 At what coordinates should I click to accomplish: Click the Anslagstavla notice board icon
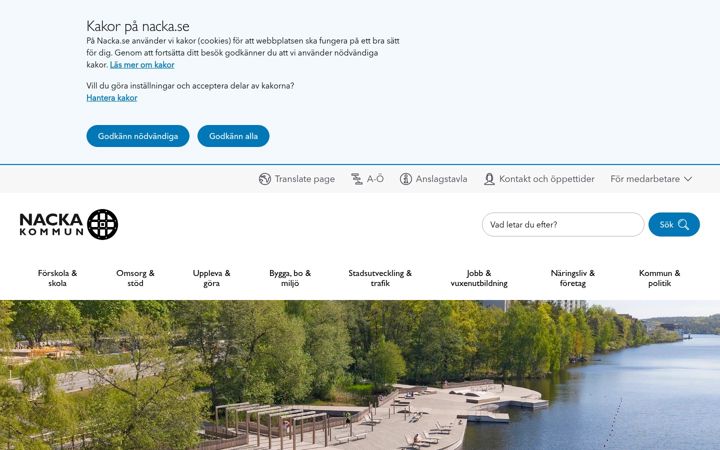(406, 179)
